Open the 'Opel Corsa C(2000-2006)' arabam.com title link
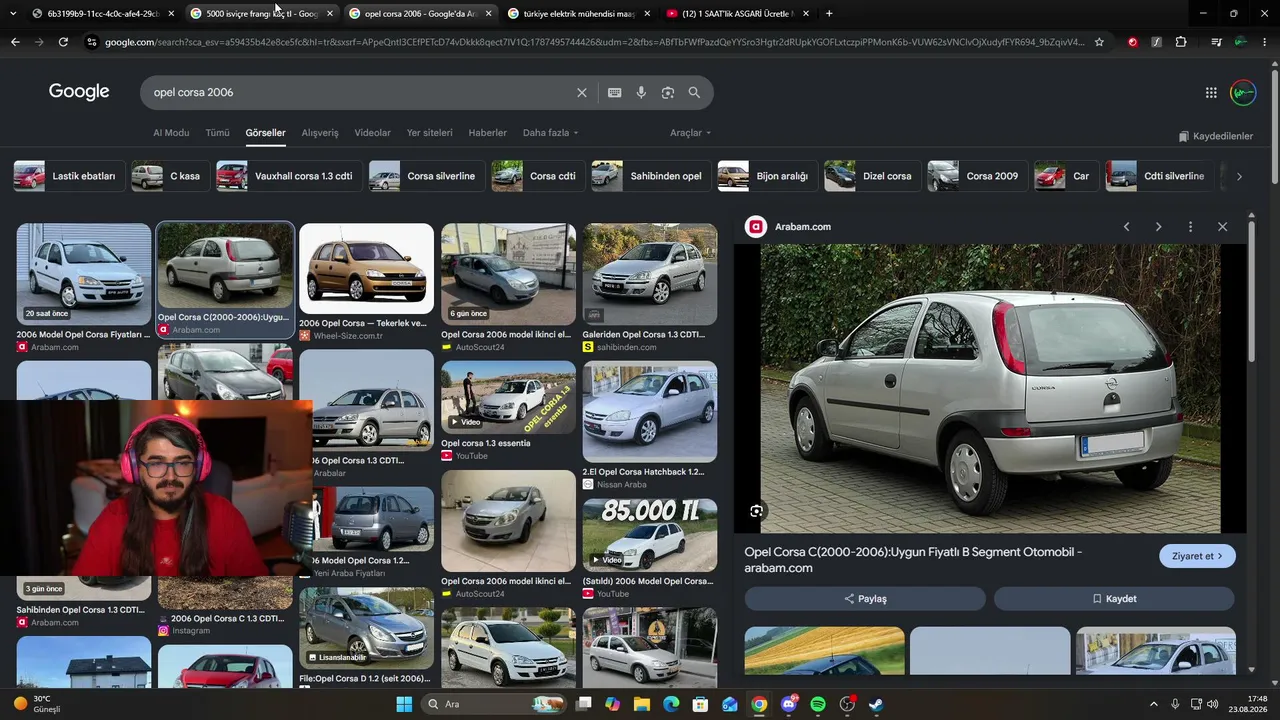Viewport: 1280px width, 720px height. (913, 560)
